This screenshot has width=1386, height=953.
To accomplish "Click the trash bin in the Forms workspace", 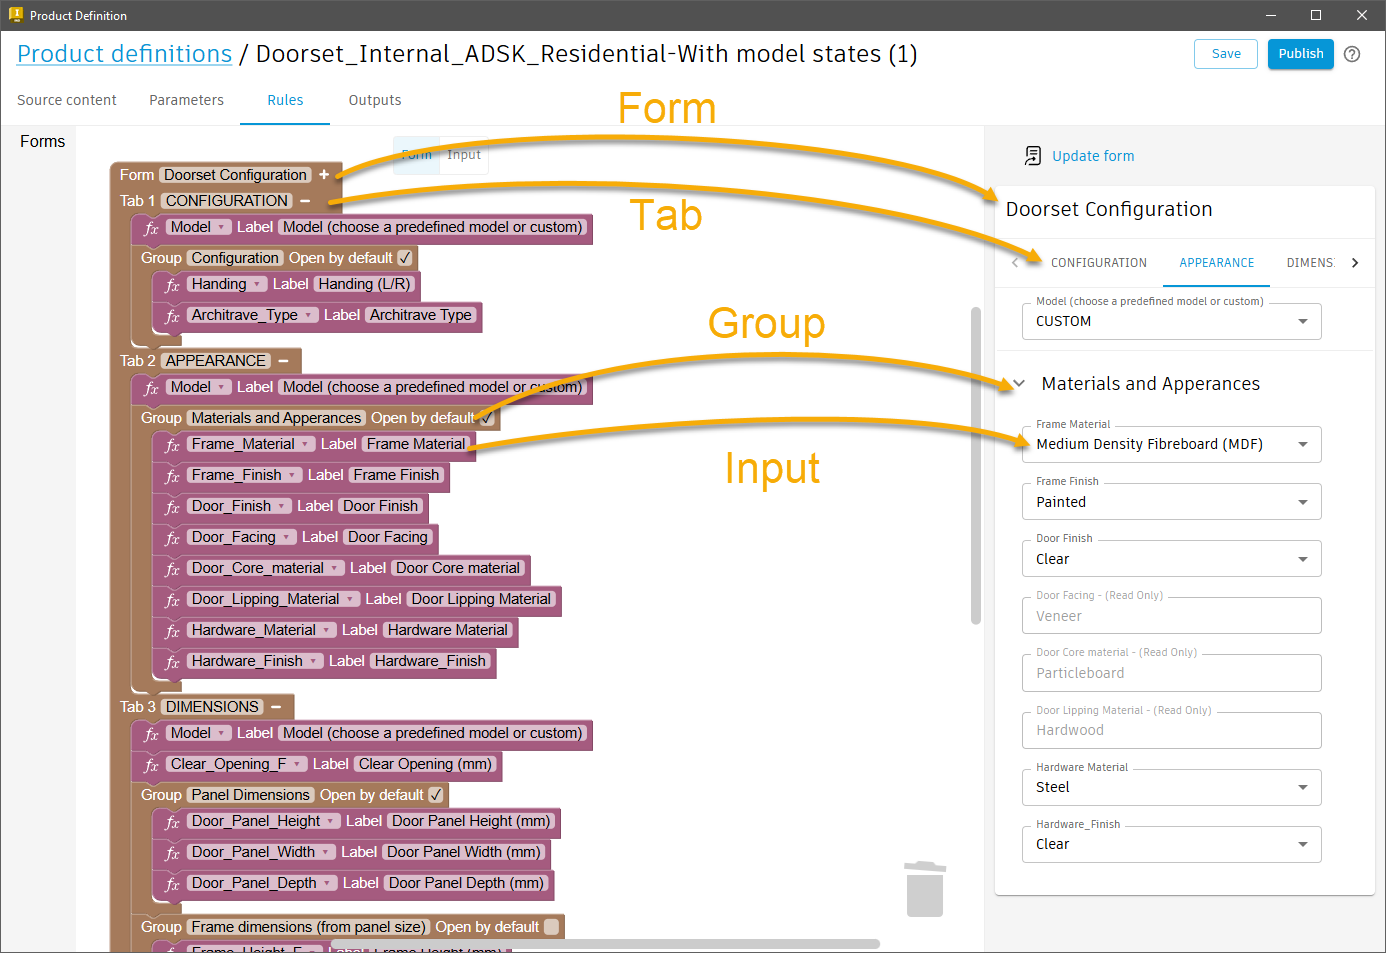I will tap(925, 888).
